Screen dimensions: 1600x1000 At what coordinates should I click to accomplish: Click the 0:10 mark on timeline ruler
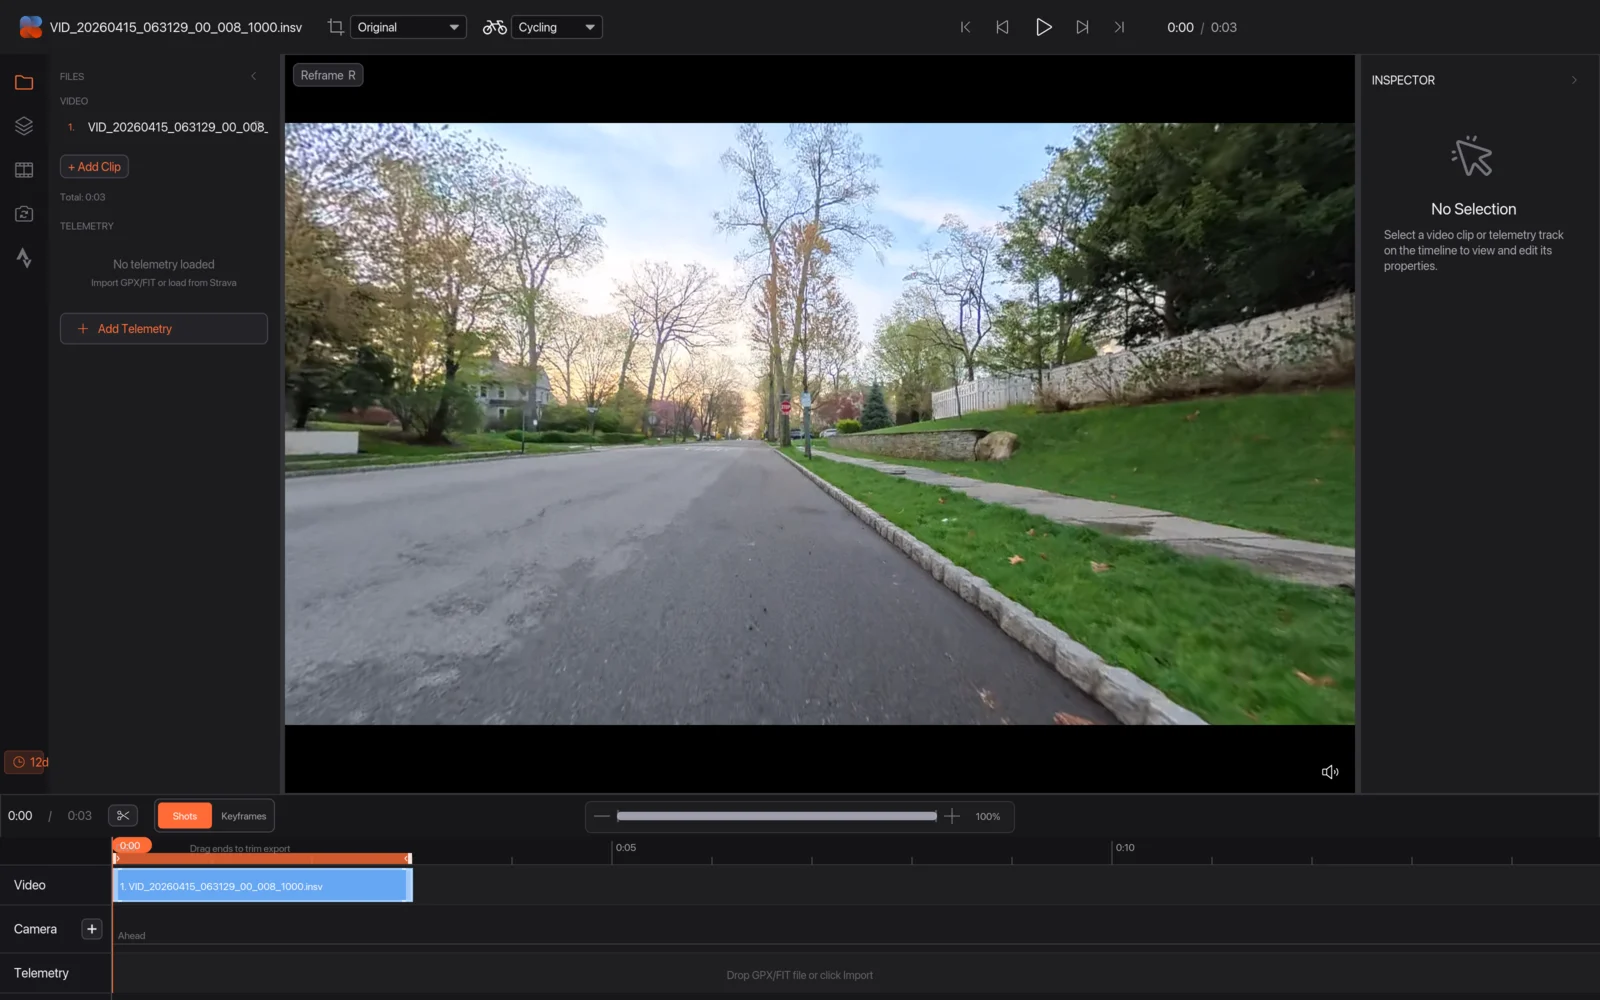pos(1125,848)
